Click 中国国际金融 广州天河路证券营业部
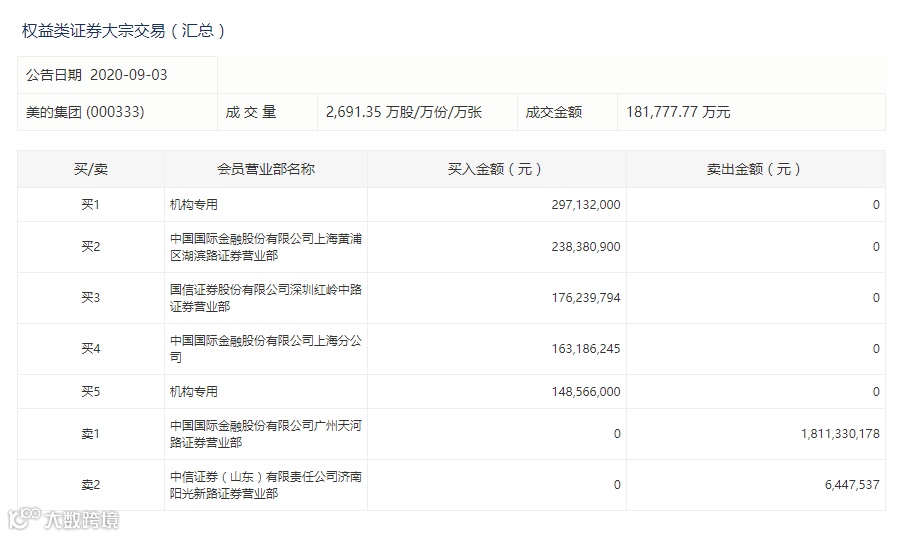Viewport: 909px width, 537px height. pyautogui.click(x=266, y=434)
